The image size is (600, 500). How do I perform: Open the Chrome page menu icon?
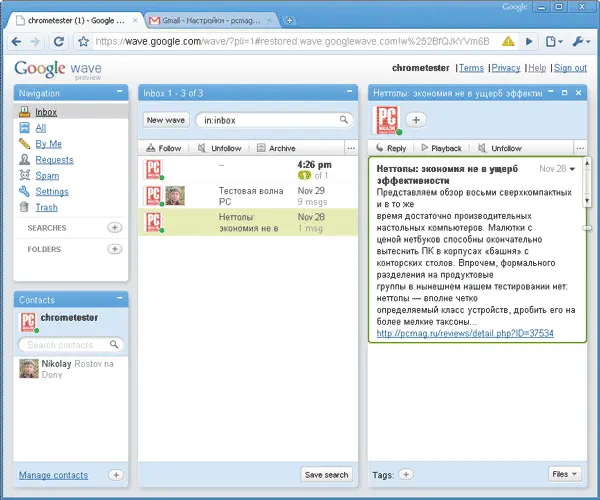(x=553, y=41)
